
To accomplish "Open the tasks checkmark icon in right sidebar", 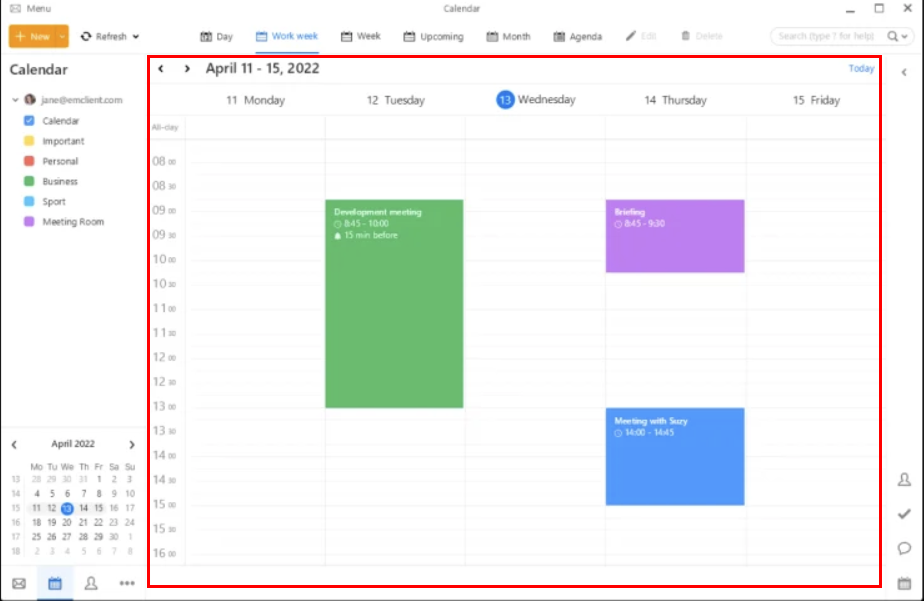I will click(x=904, y=514).
